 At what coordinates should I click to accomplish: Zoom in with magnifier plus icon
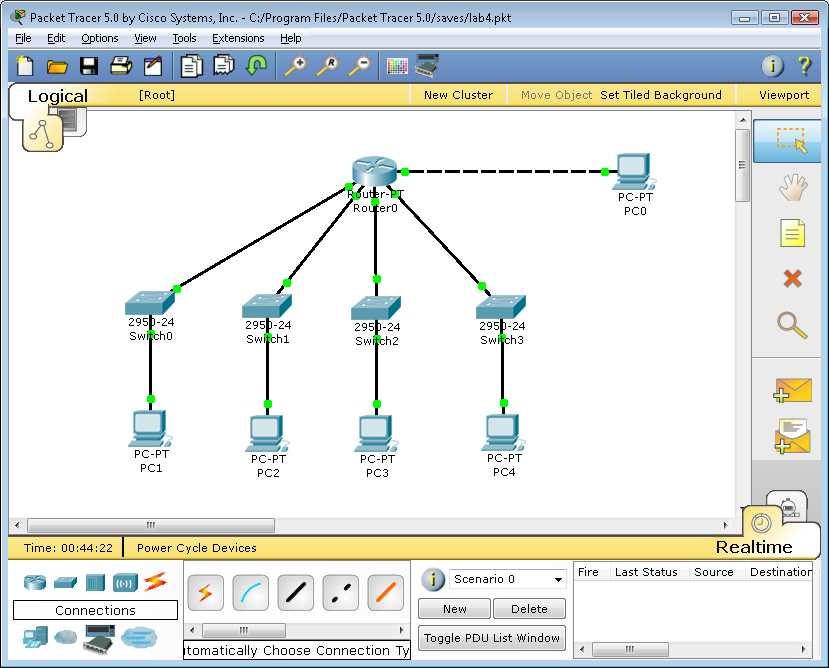tap(296, 66)
